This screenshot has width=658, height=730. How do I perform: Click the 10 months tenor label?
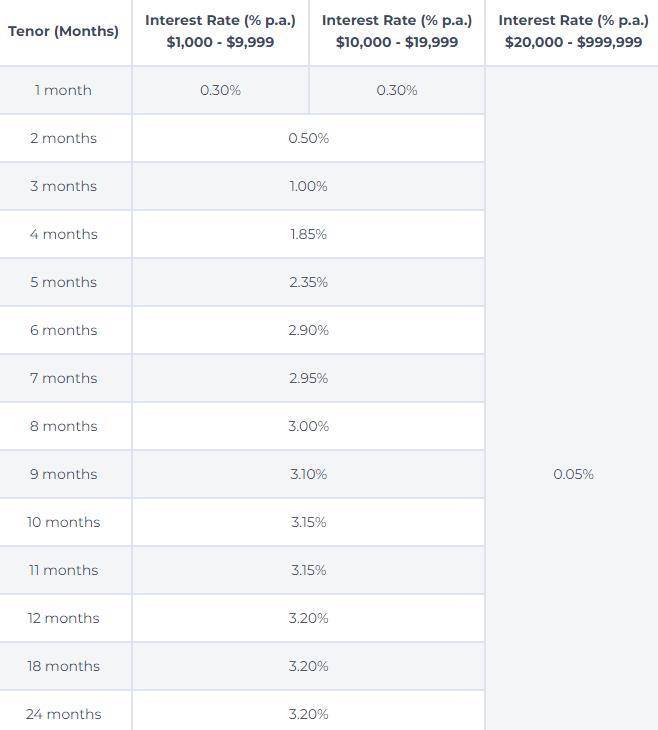[63, 522]
